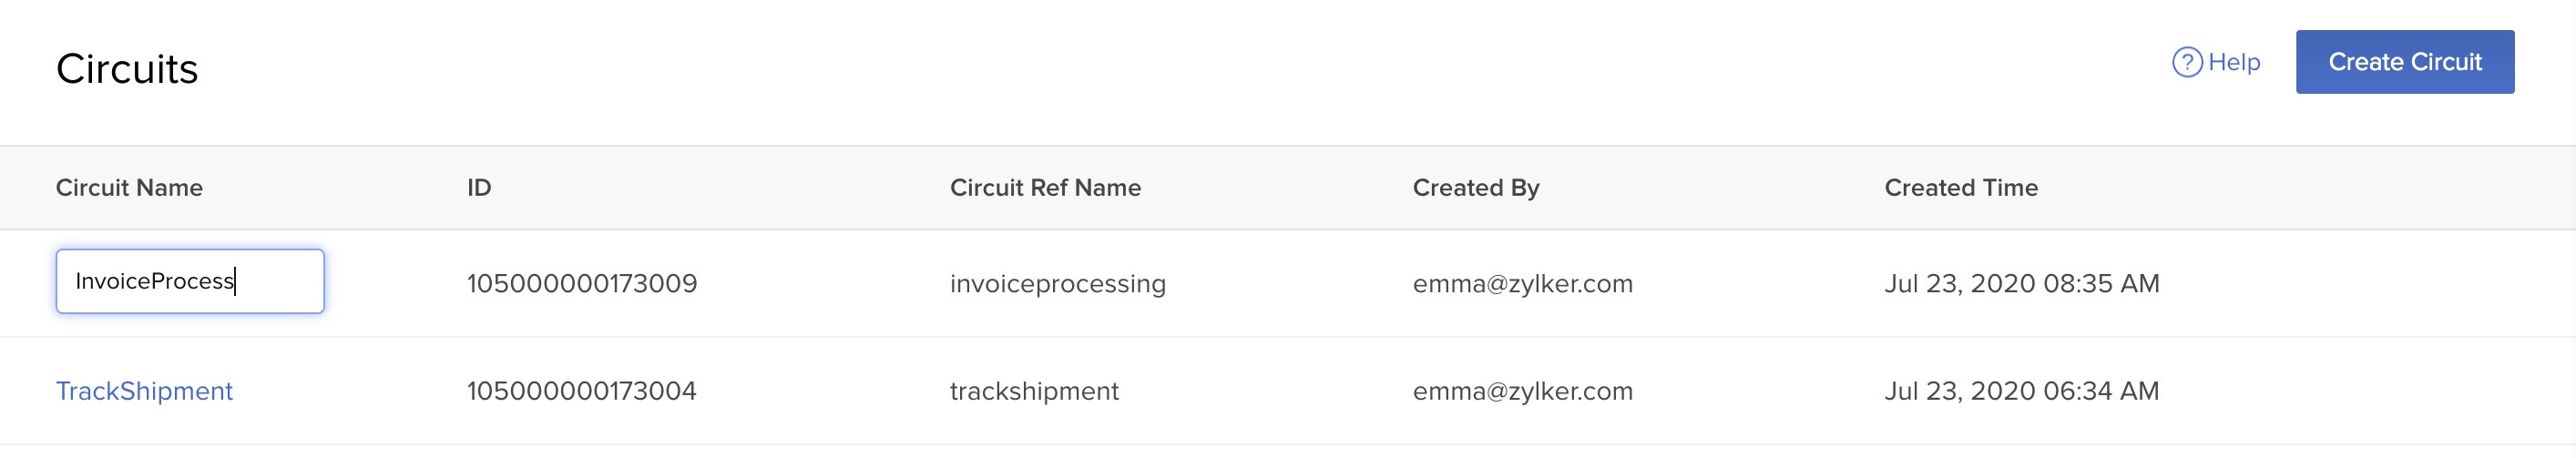Click the Created By column header
Viewport: 2576px width, 458px height.
1475,188
